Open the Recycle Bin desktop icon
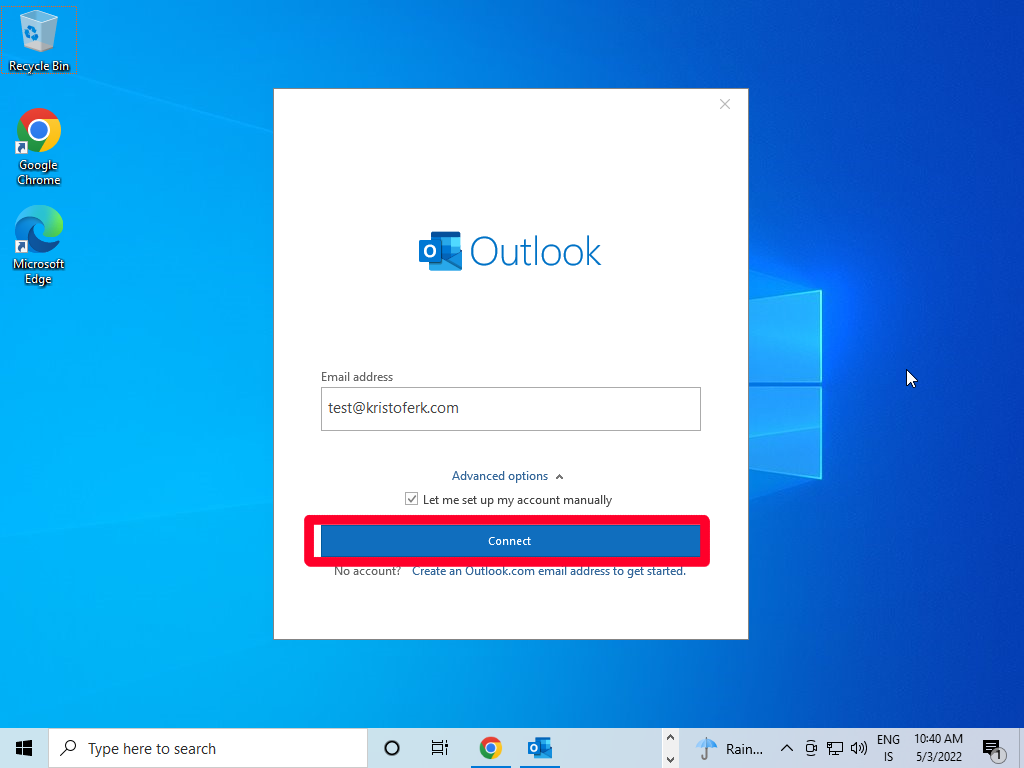This screenshot has height=768, width=1024. tap(39, 40)
